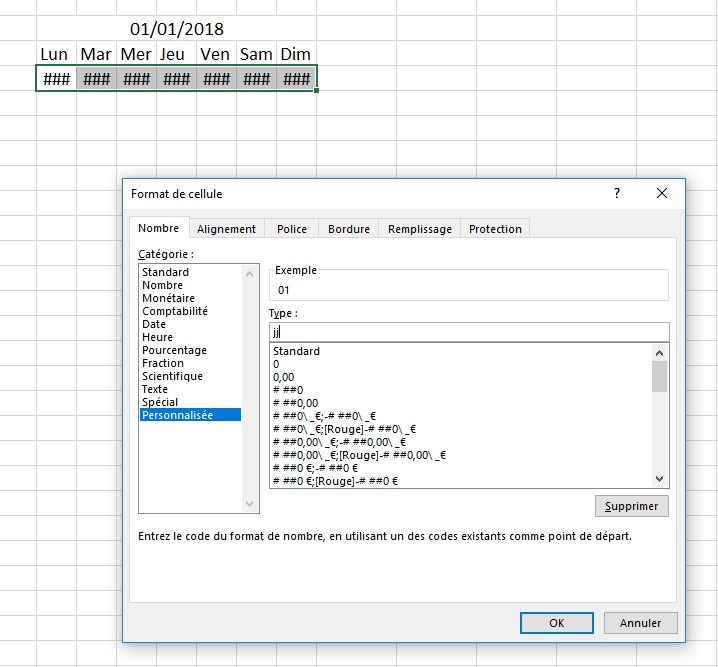This screenshot has height=667, width=718.
Task: Open the Remplissage tab
Action: point(419,229)
